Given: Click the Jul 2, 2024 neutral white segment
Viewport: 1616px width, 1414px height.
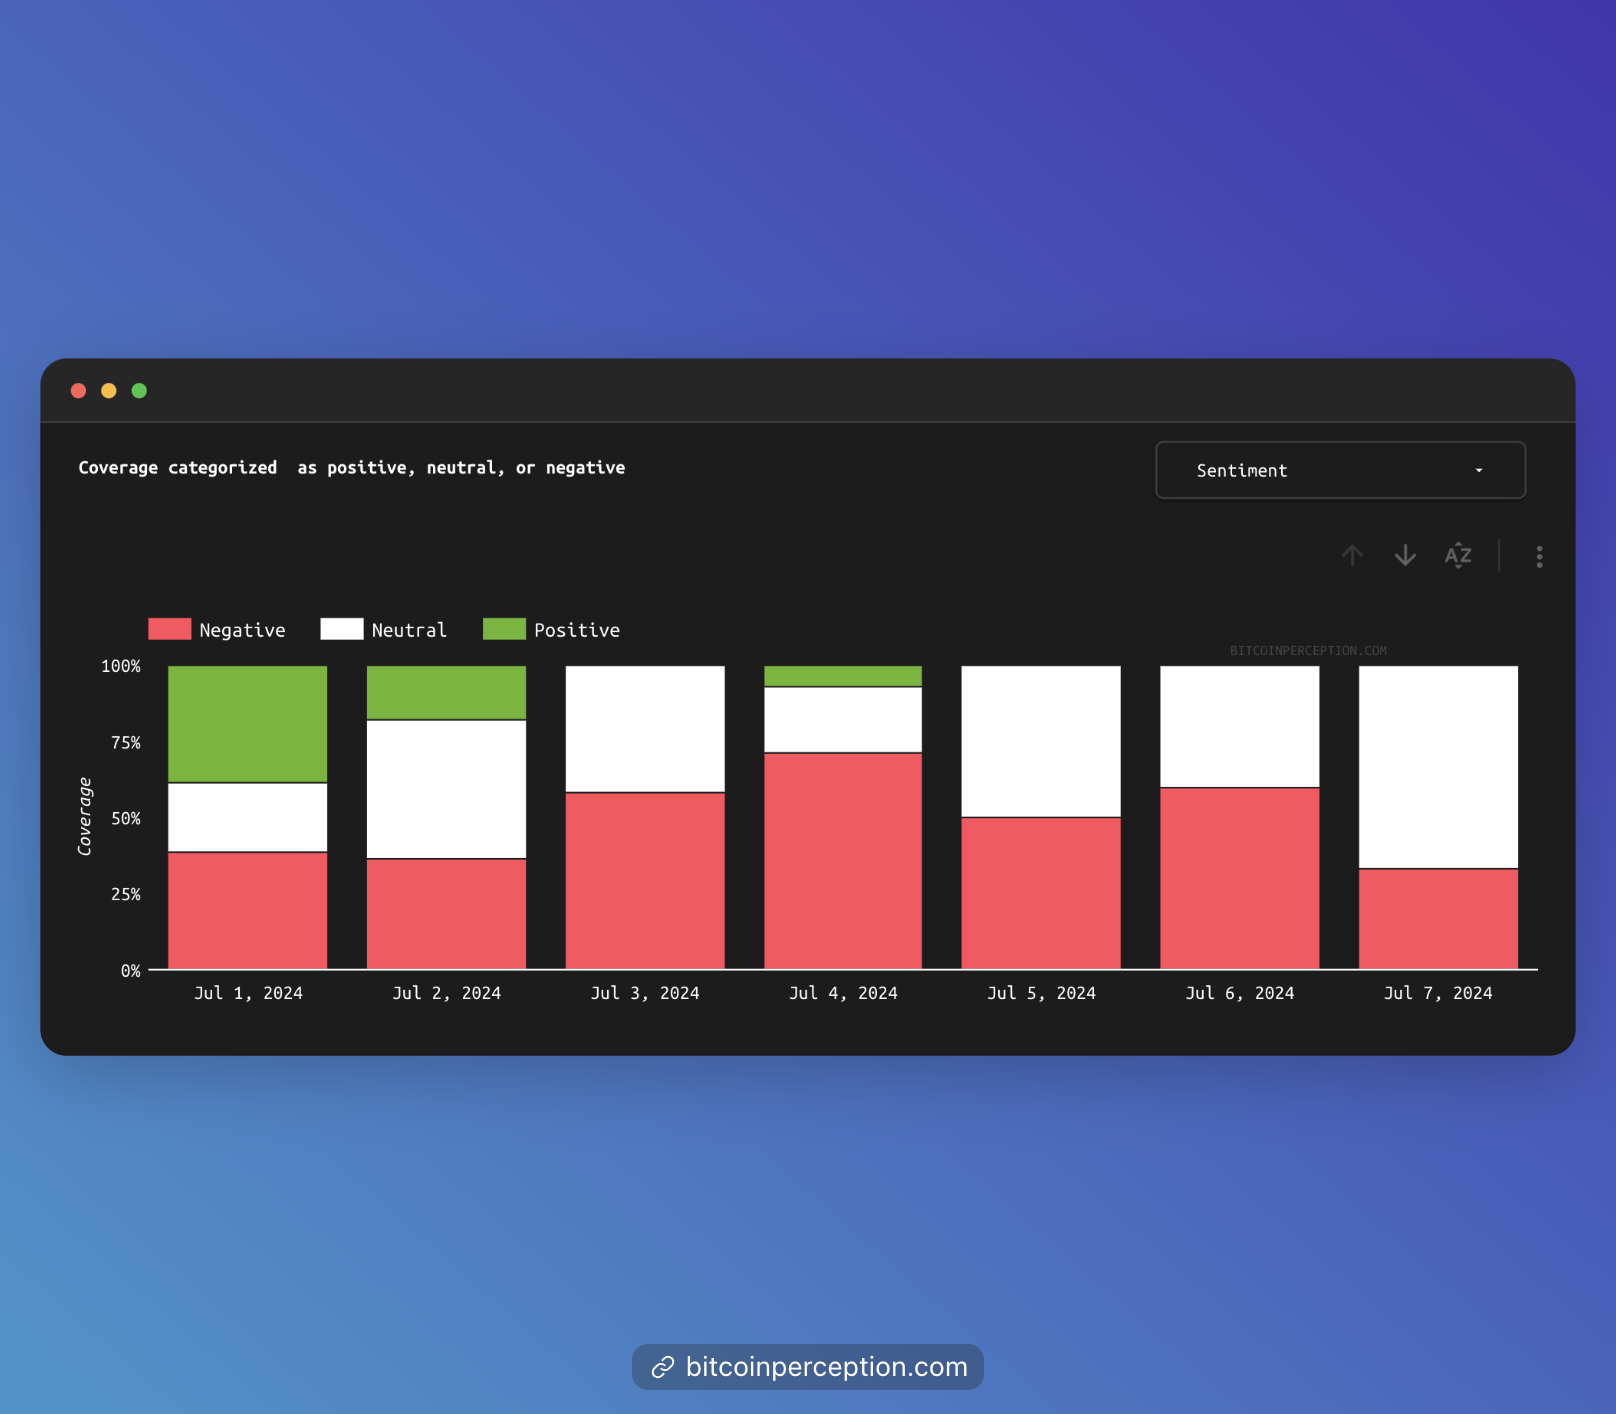Looking at the screenshot, I should (x=446, y=789).
